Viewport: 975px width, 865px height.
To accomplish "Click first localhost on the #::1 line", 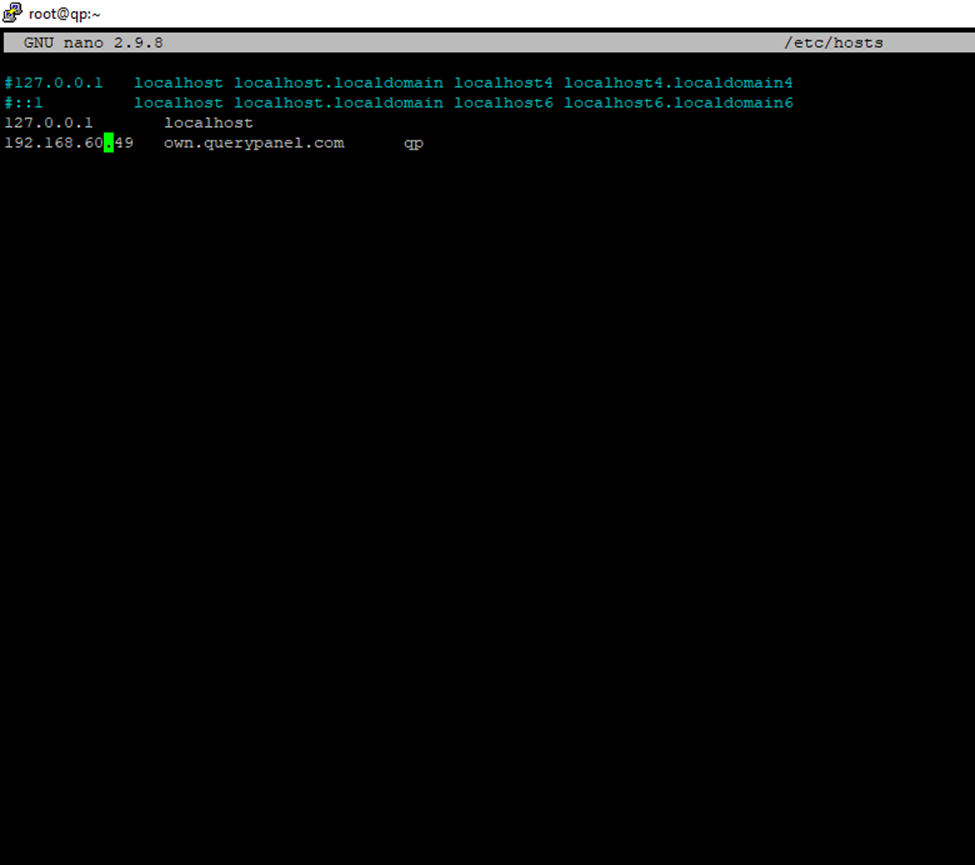I will click(178, 103).
